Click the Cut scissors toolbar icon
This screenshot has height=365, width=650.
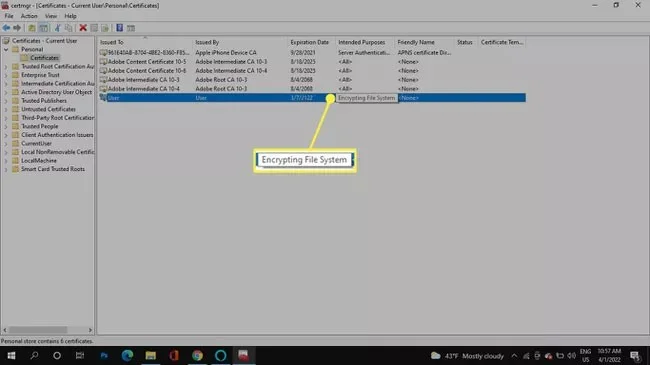tap(58, 28)
